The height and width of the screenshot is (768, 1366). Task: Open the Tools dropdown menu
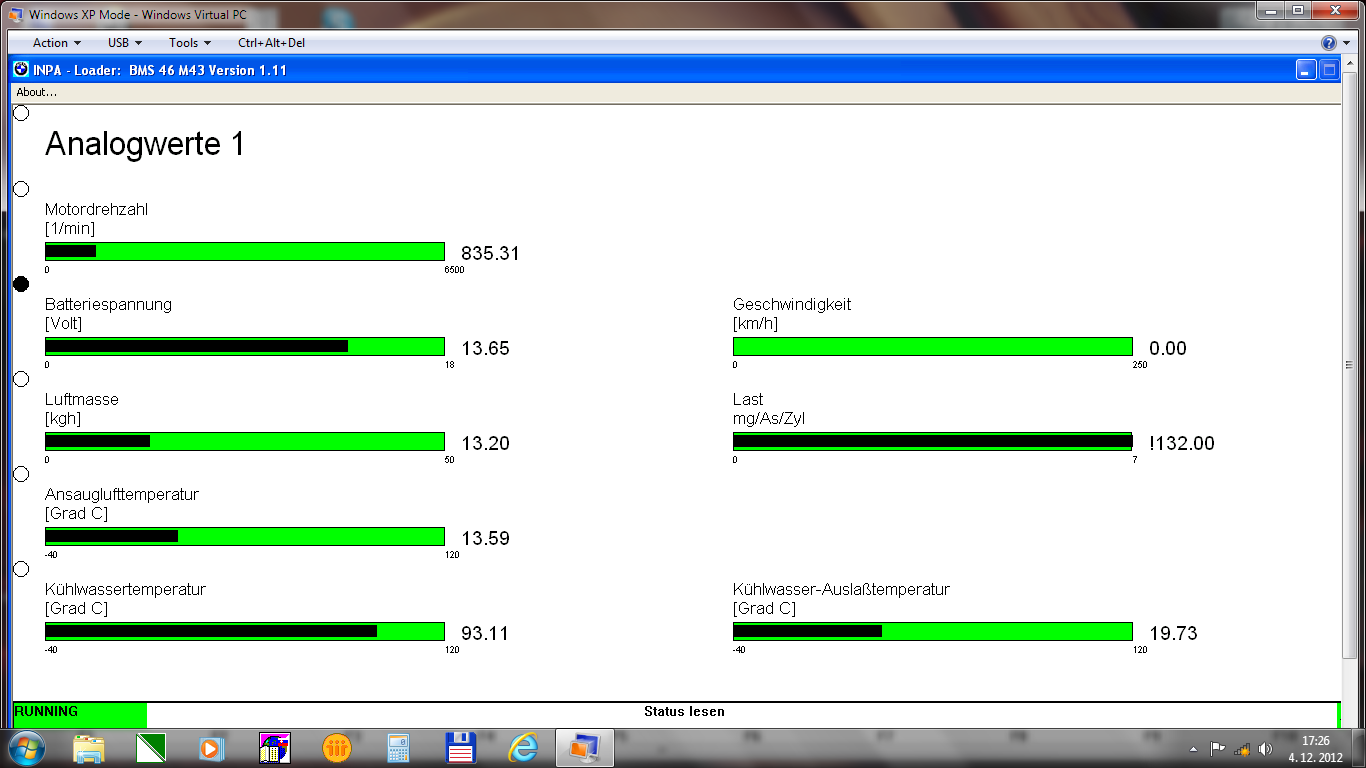tap(189, 43)
